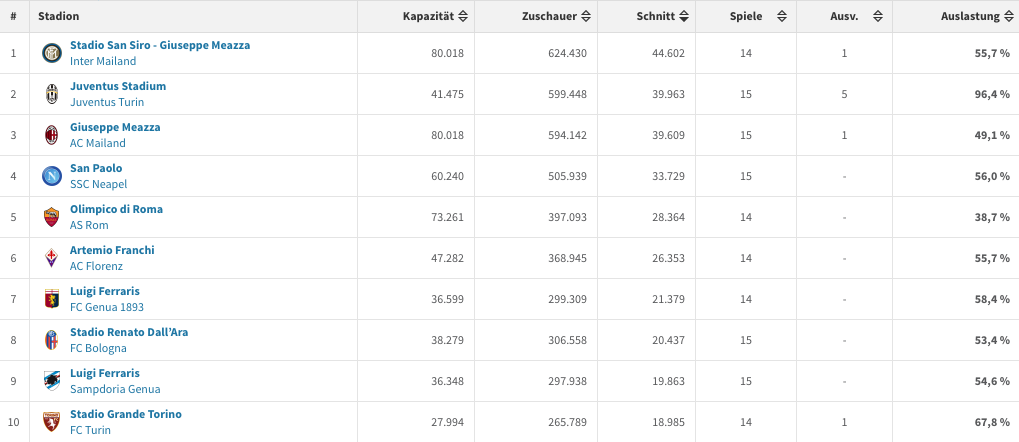This screenshot has width=1019, height=442.
Task: Open the FC Genua 1893 team link
Action: coord(107,307)
